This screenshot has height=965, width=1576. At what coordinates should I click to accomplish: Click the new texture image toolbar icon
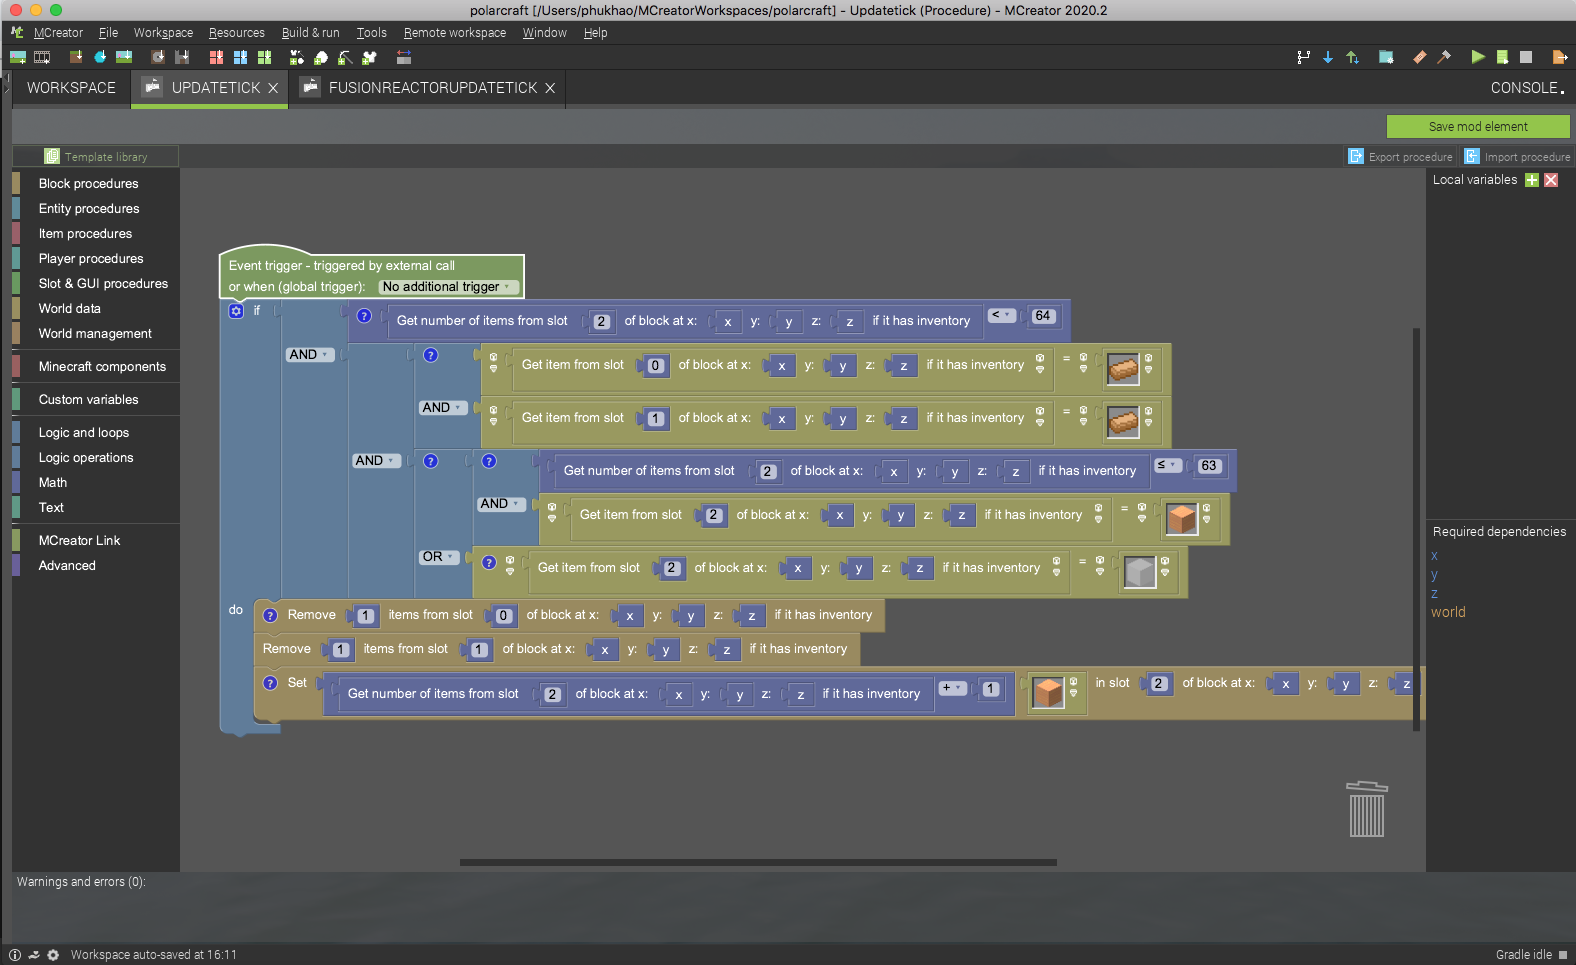point(18,57)
